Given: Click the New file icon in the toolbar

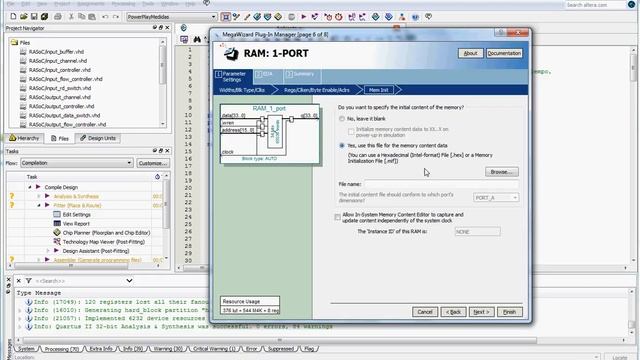Looking at the screenshot, I should [13, 17].
